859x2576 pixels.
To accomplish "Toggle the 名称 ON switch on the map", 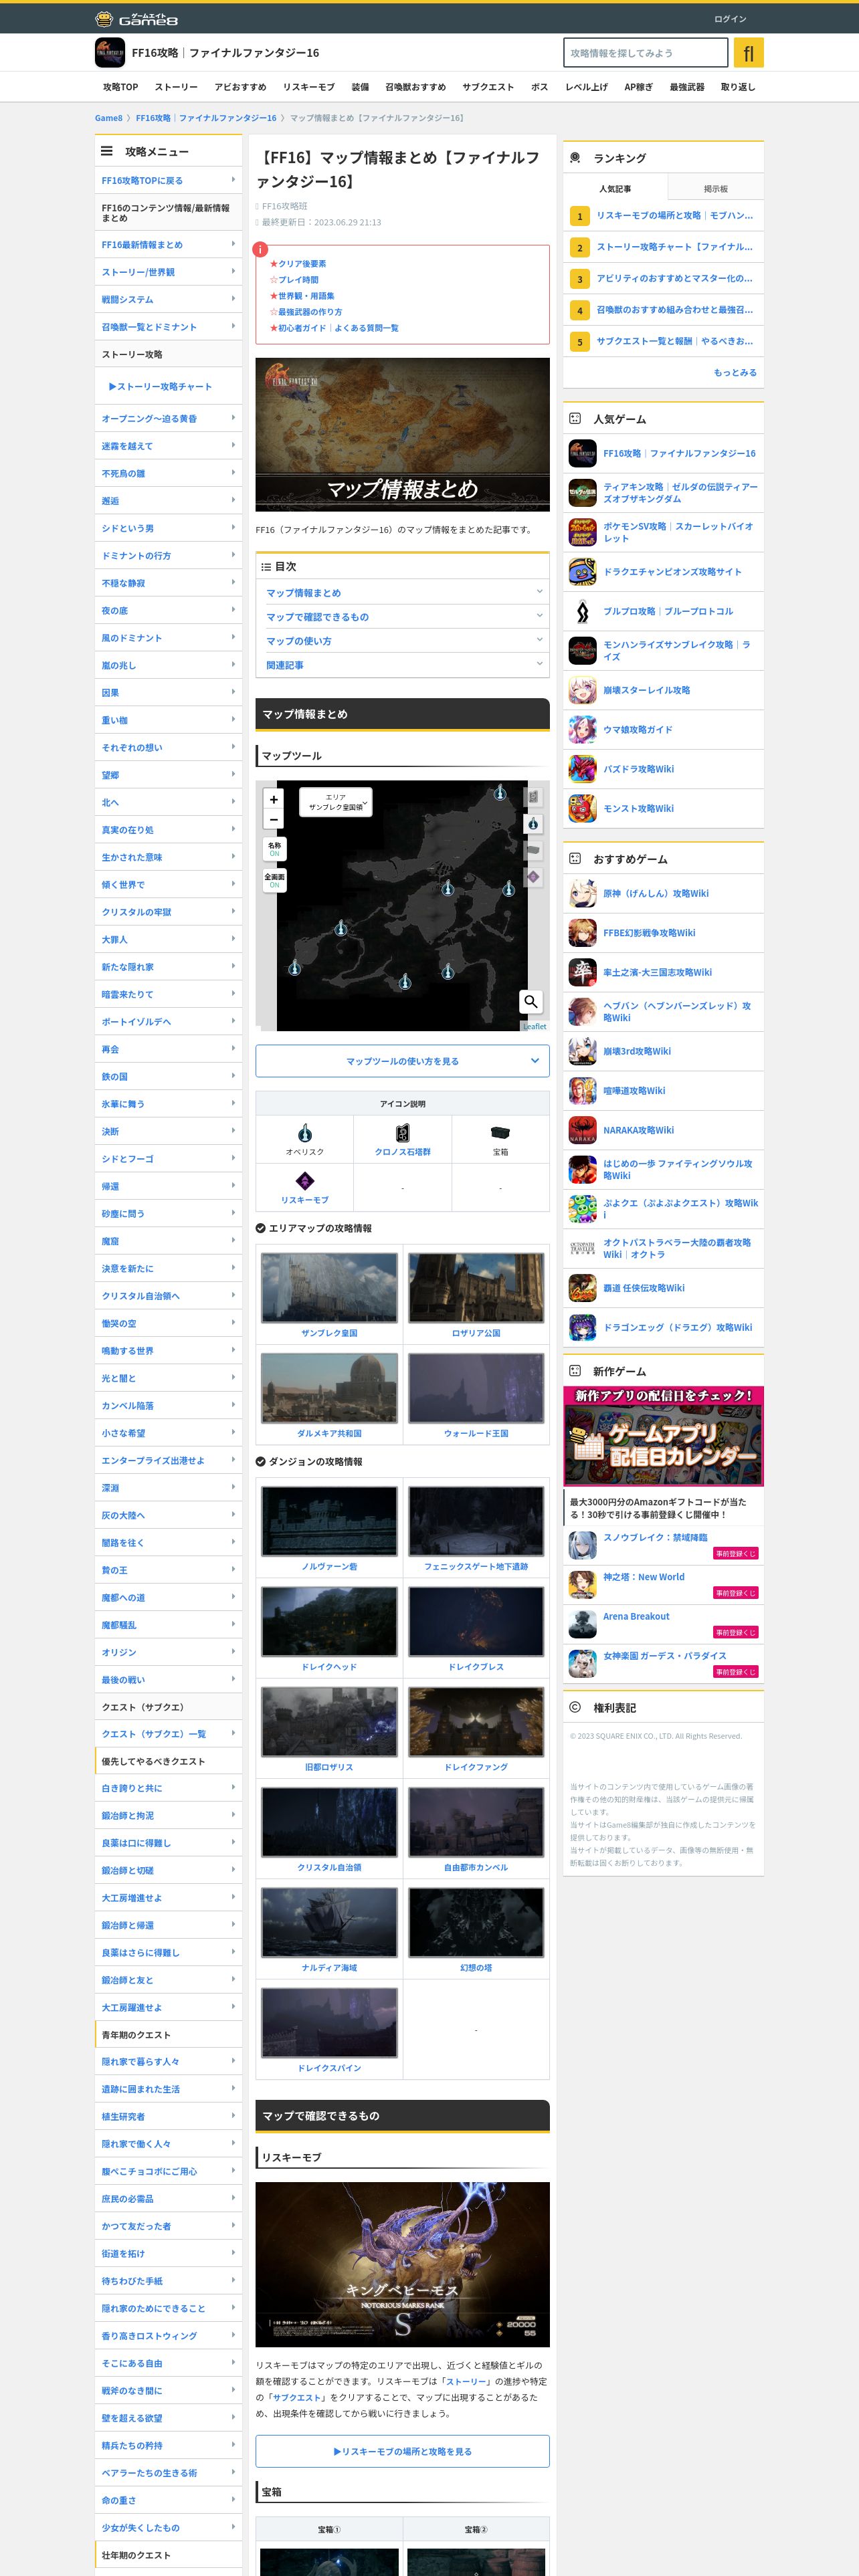I will click(x=274, y=849).
